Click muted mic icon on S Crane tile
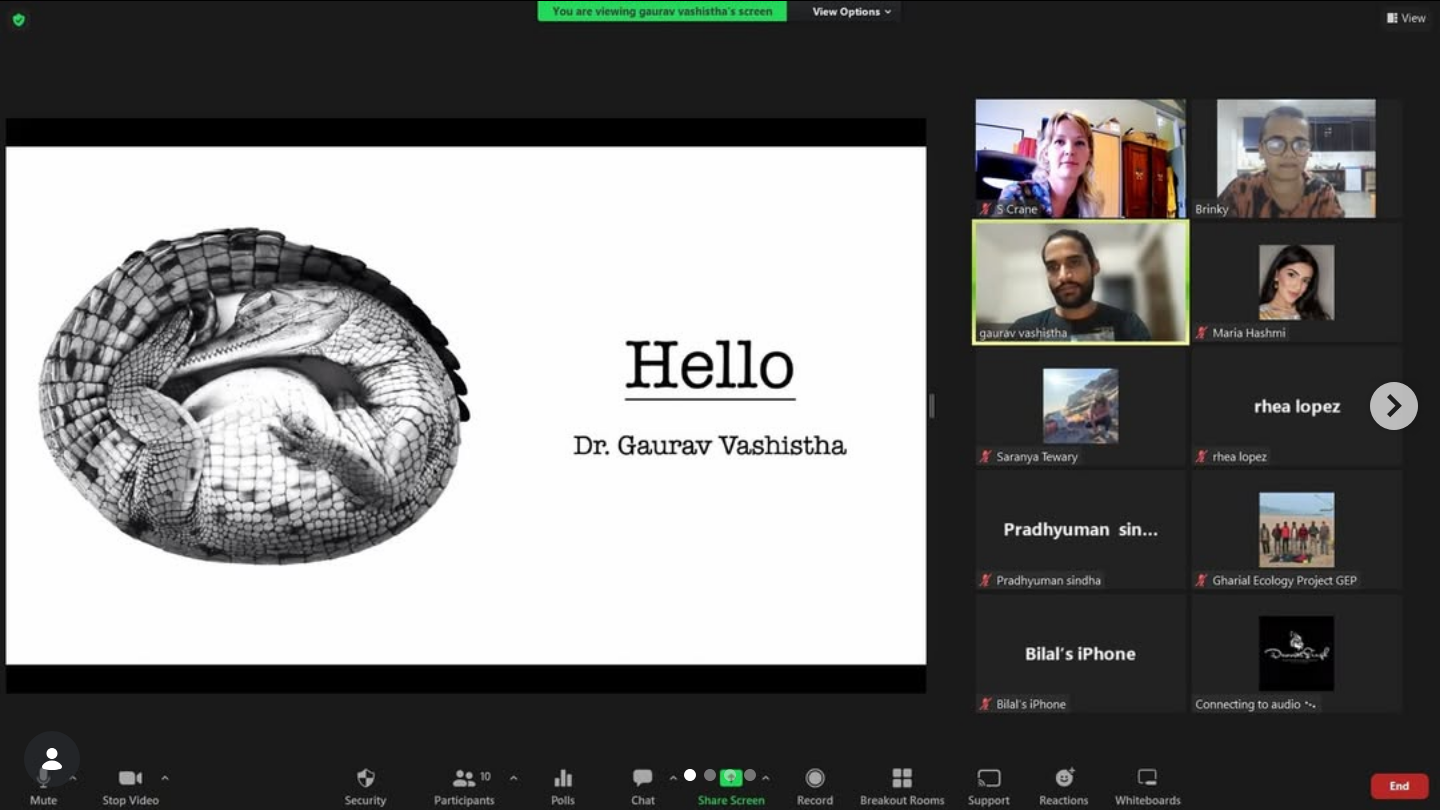Viewport: 1440px width, 810px height. click(x=986, y=209)
